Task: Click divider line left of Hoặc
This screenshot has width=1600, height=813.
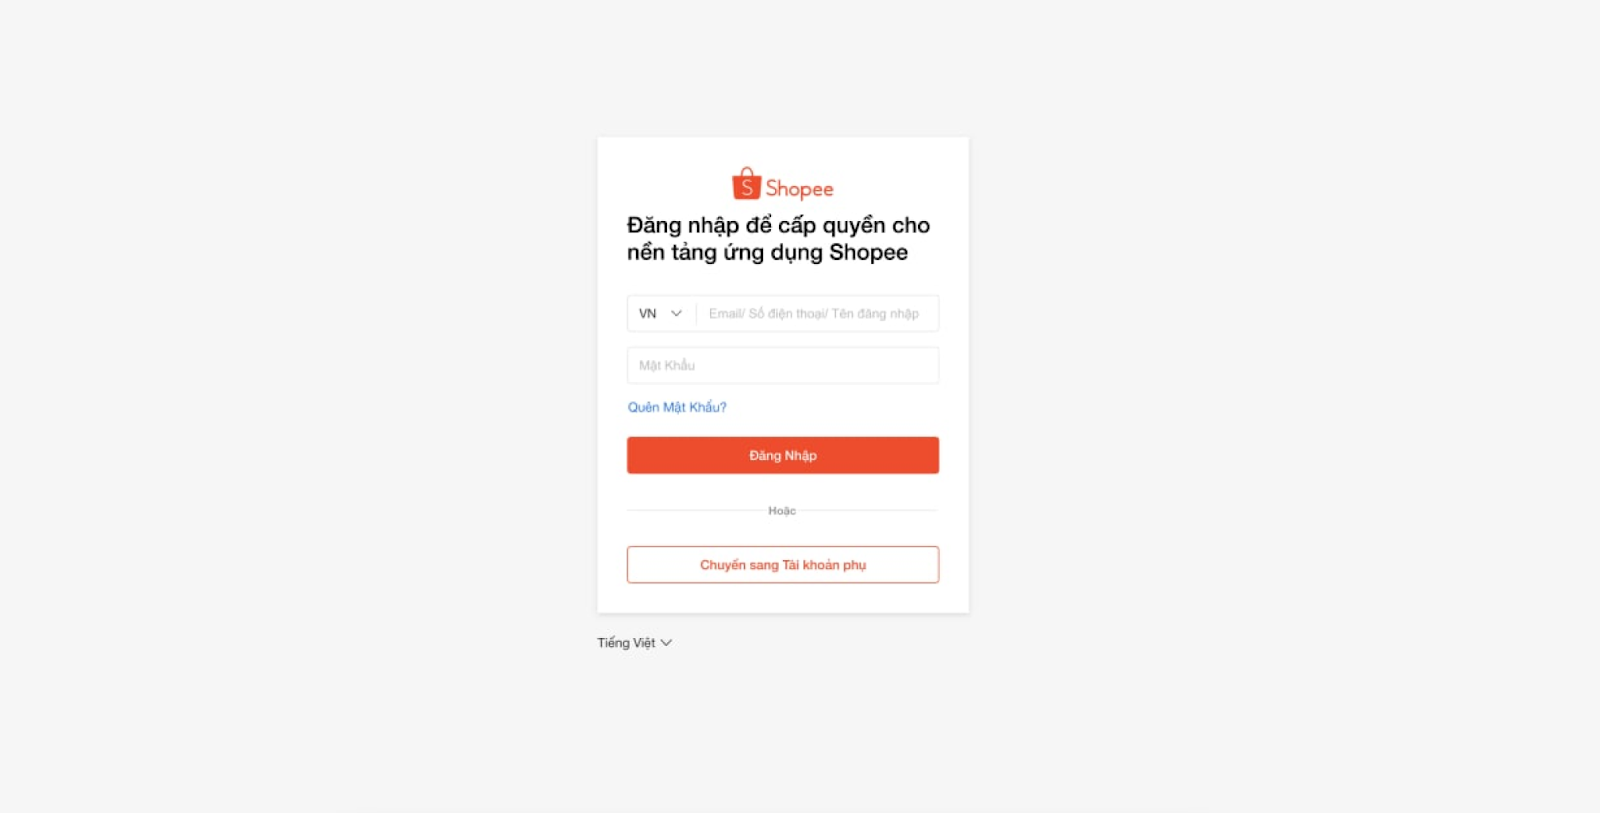Action: tap(695, 511)
